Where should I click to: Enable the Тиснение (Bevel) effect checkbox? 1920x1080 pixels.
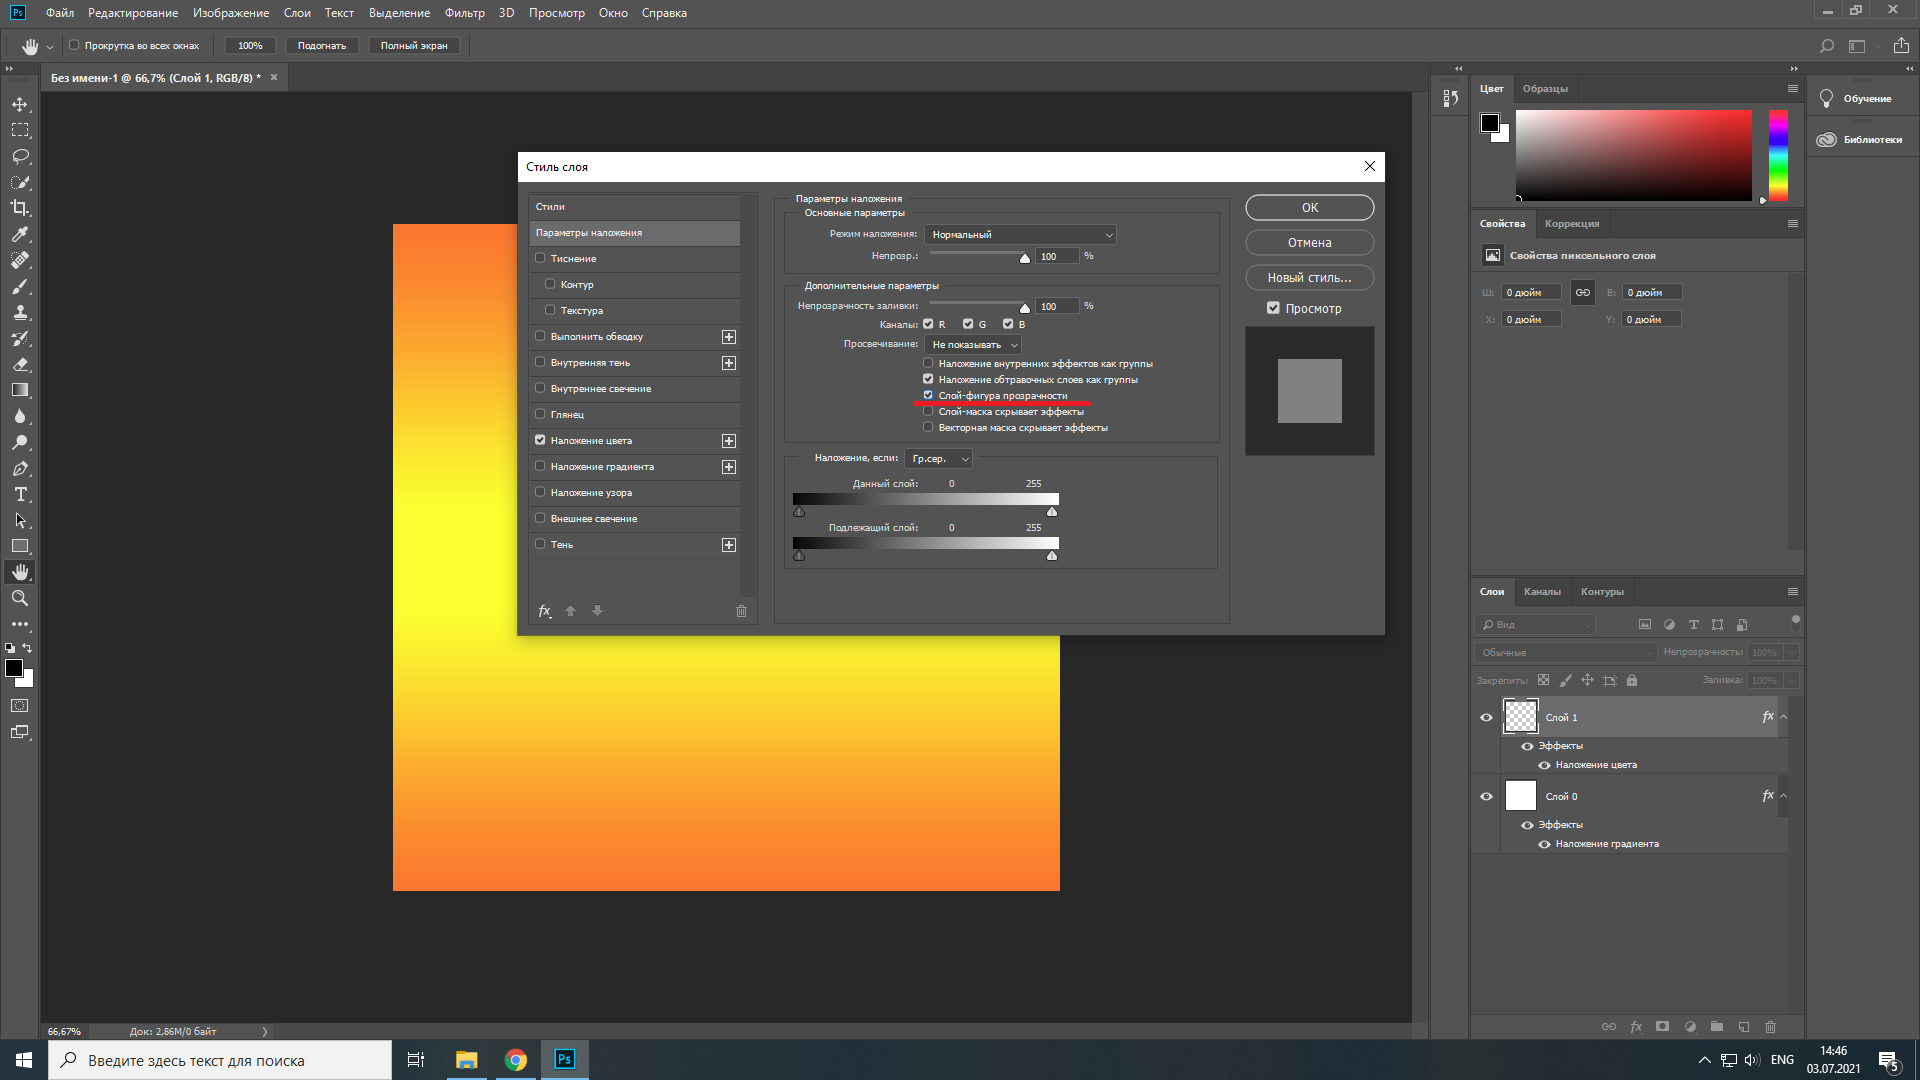pyautogui.click(x=540, y=258)
